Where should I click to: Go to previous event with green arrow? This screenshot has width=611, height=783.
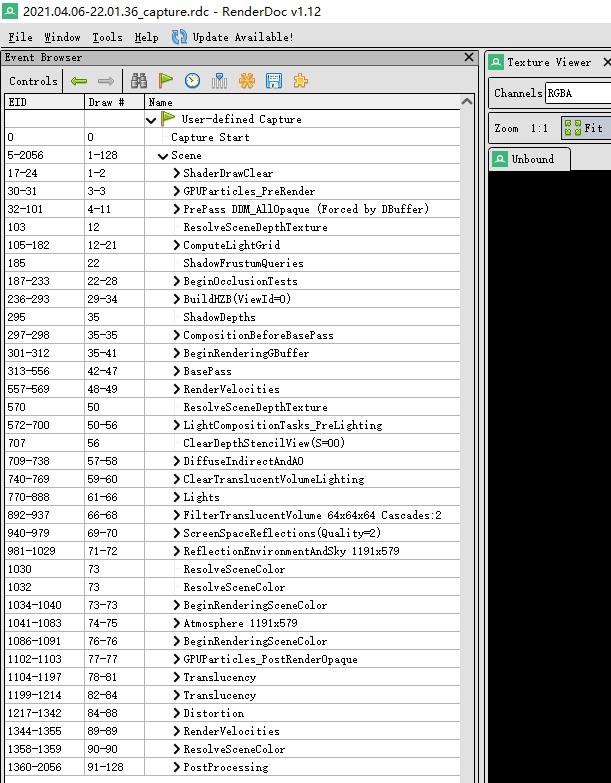[79, 81]
